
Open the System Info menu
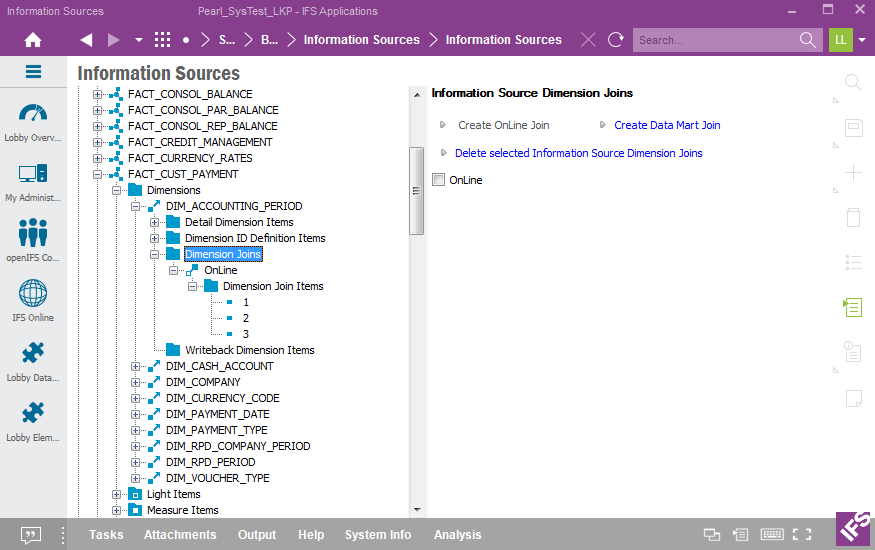(378, 534)
